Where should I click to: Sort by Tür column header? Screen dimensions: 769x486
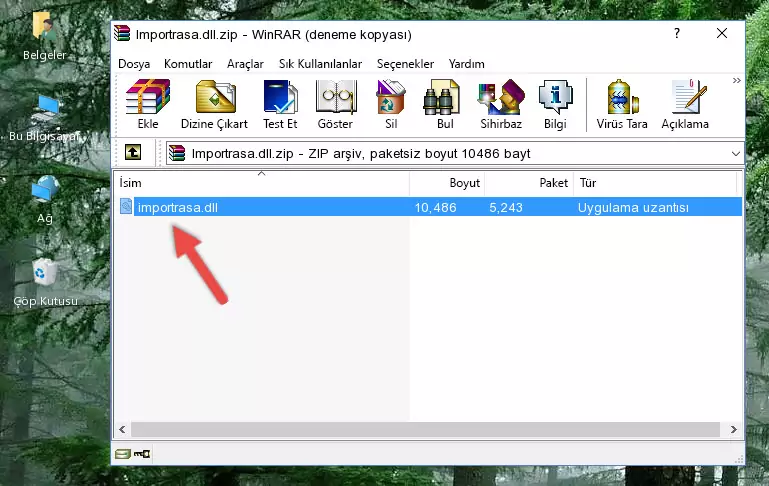[655, 183]
